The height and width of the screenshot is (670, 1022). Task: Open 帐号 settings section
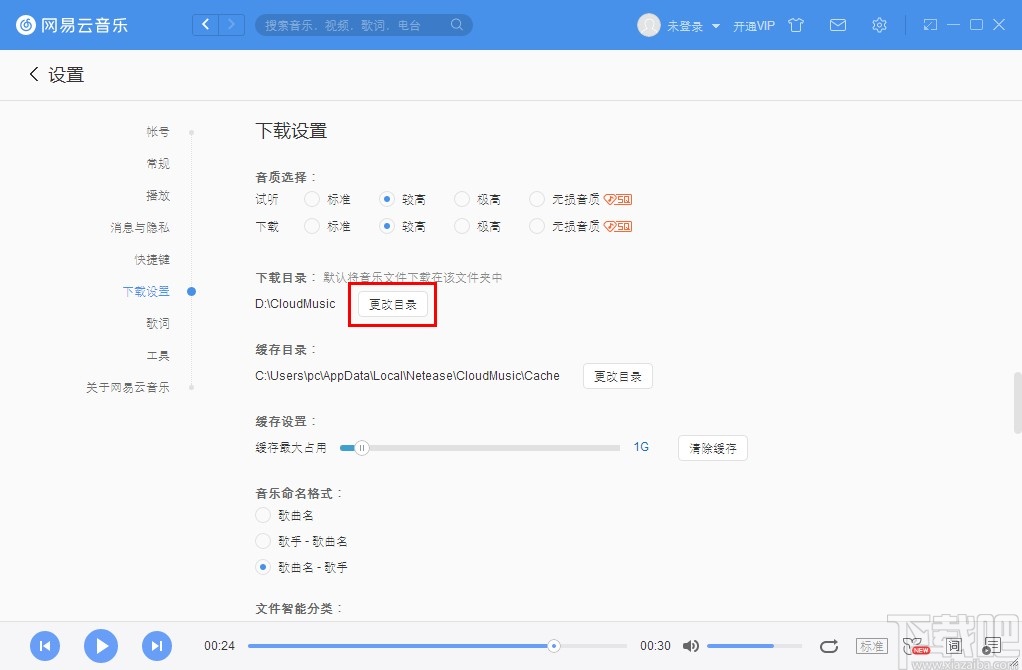click(158, 132)
